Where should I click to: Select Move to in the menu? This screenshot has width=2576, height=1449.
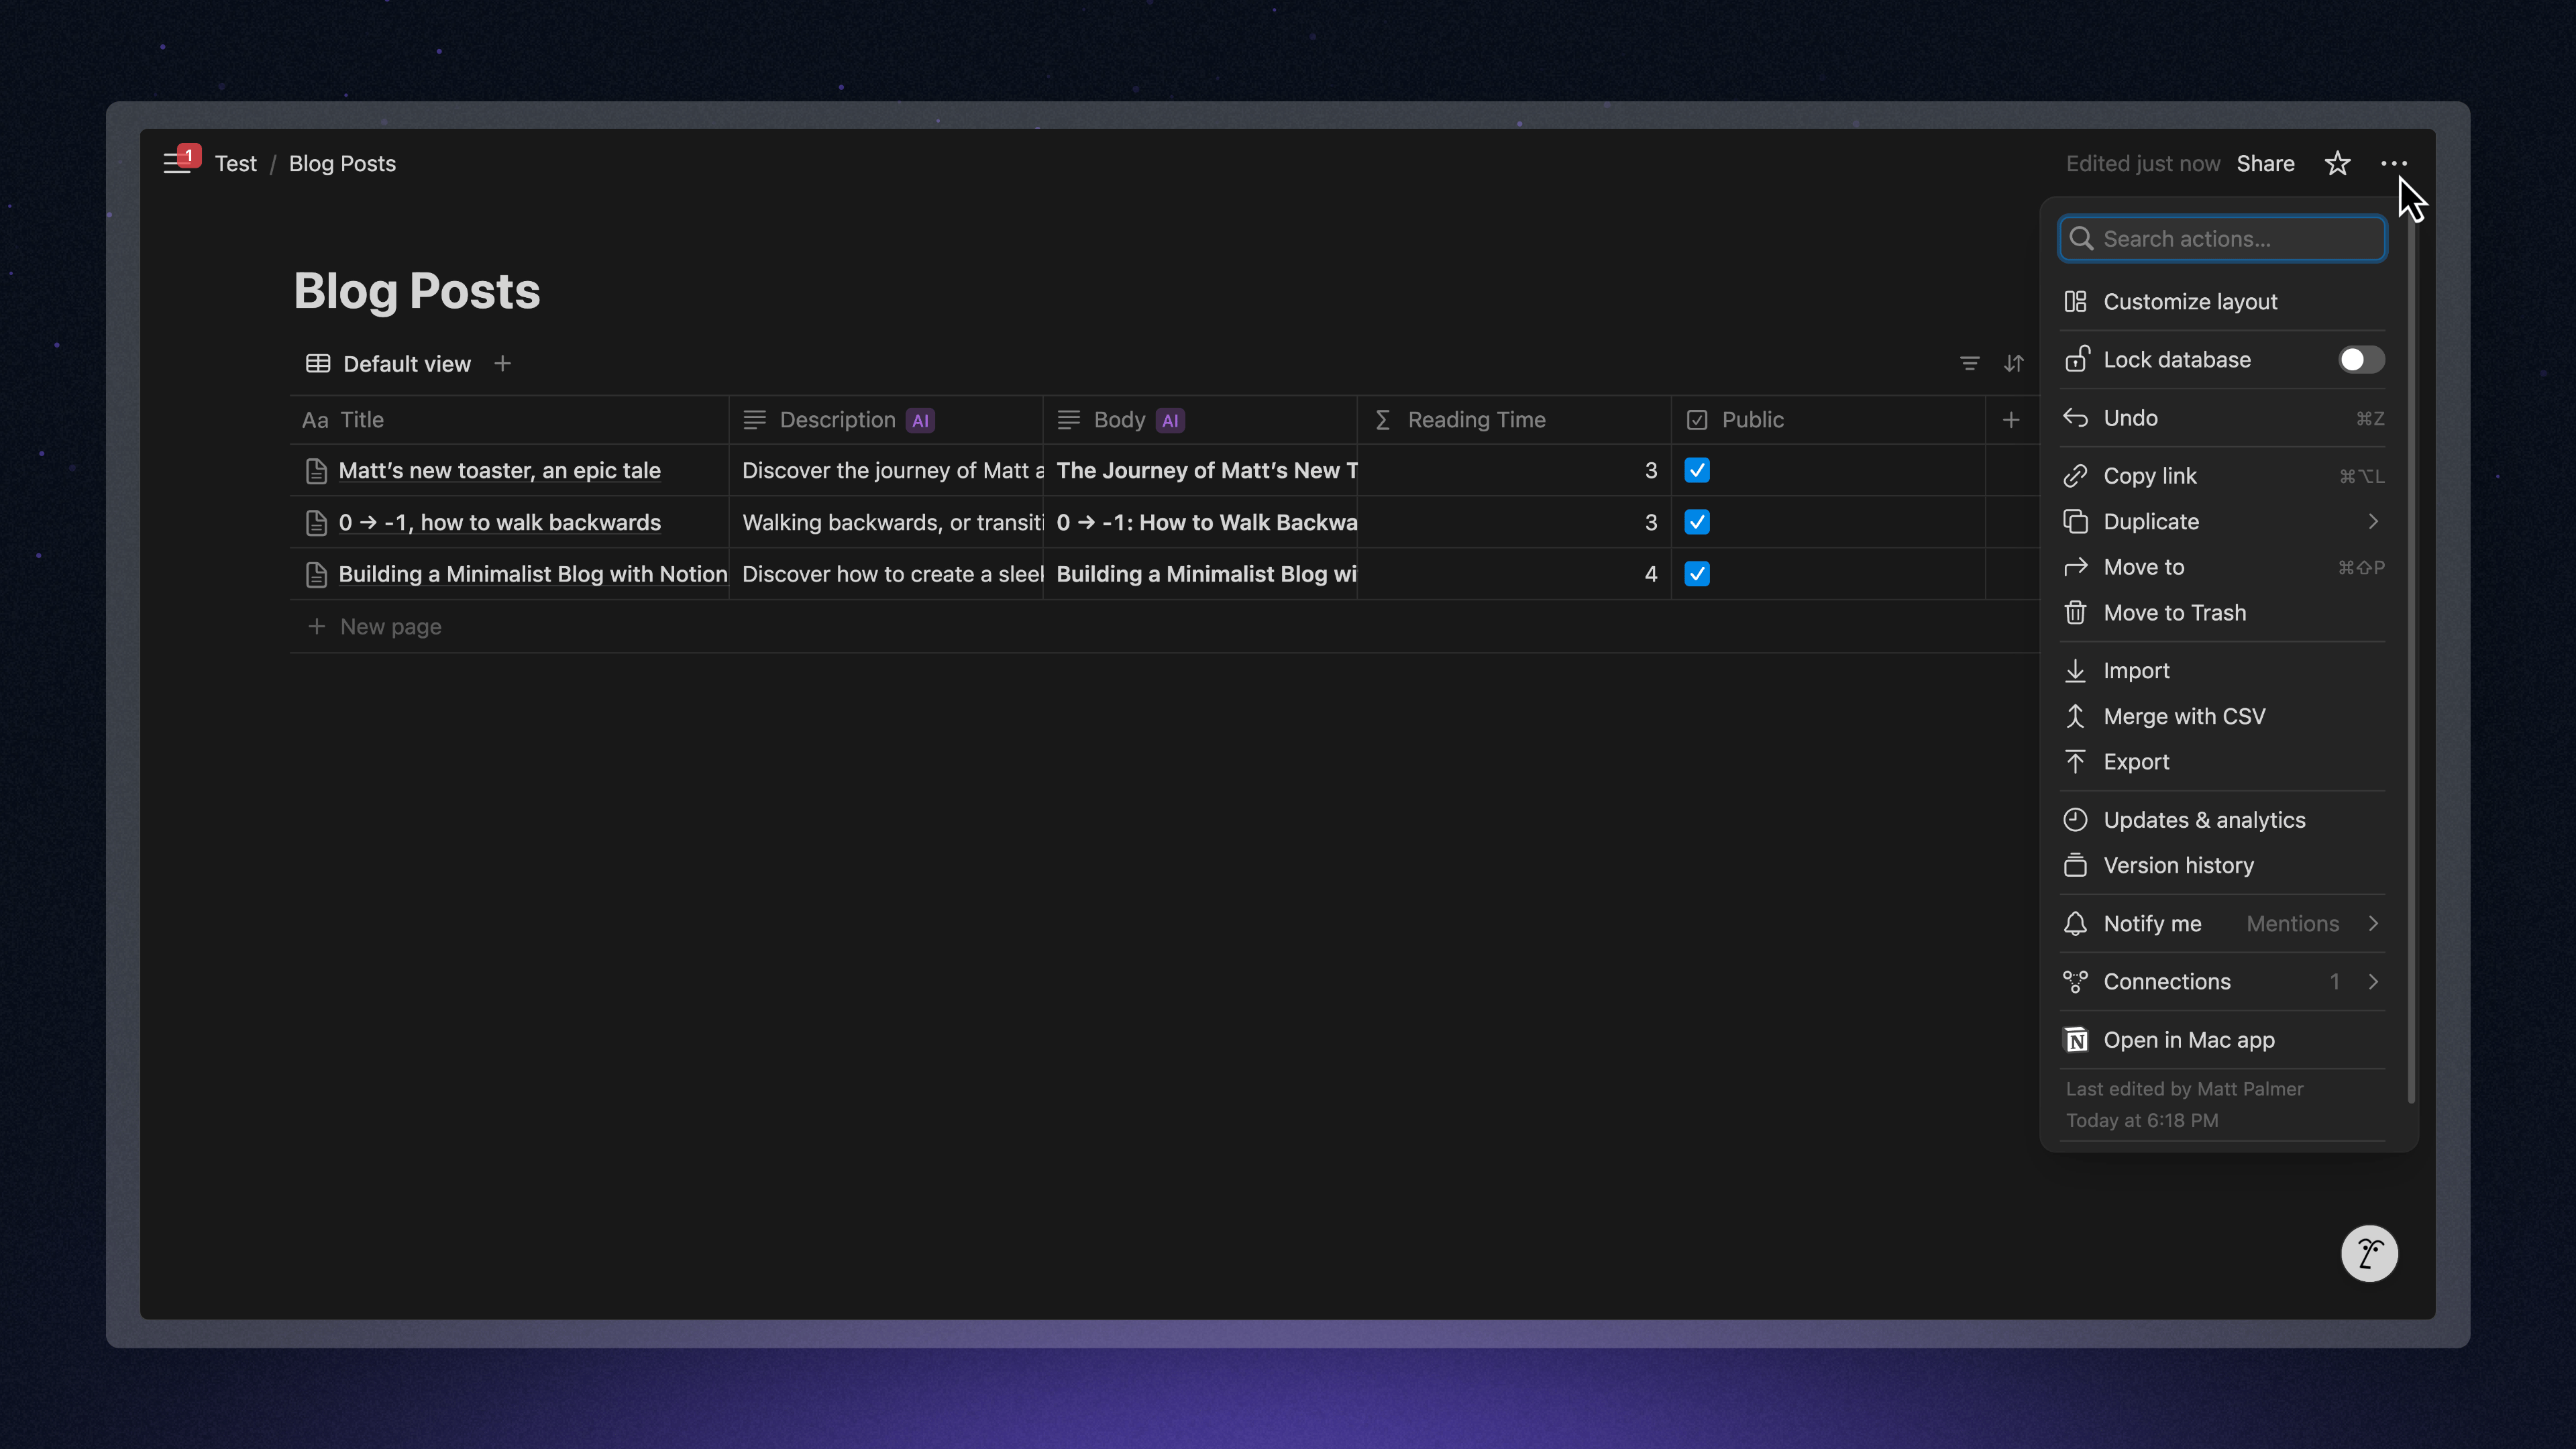pos(2222,567)
